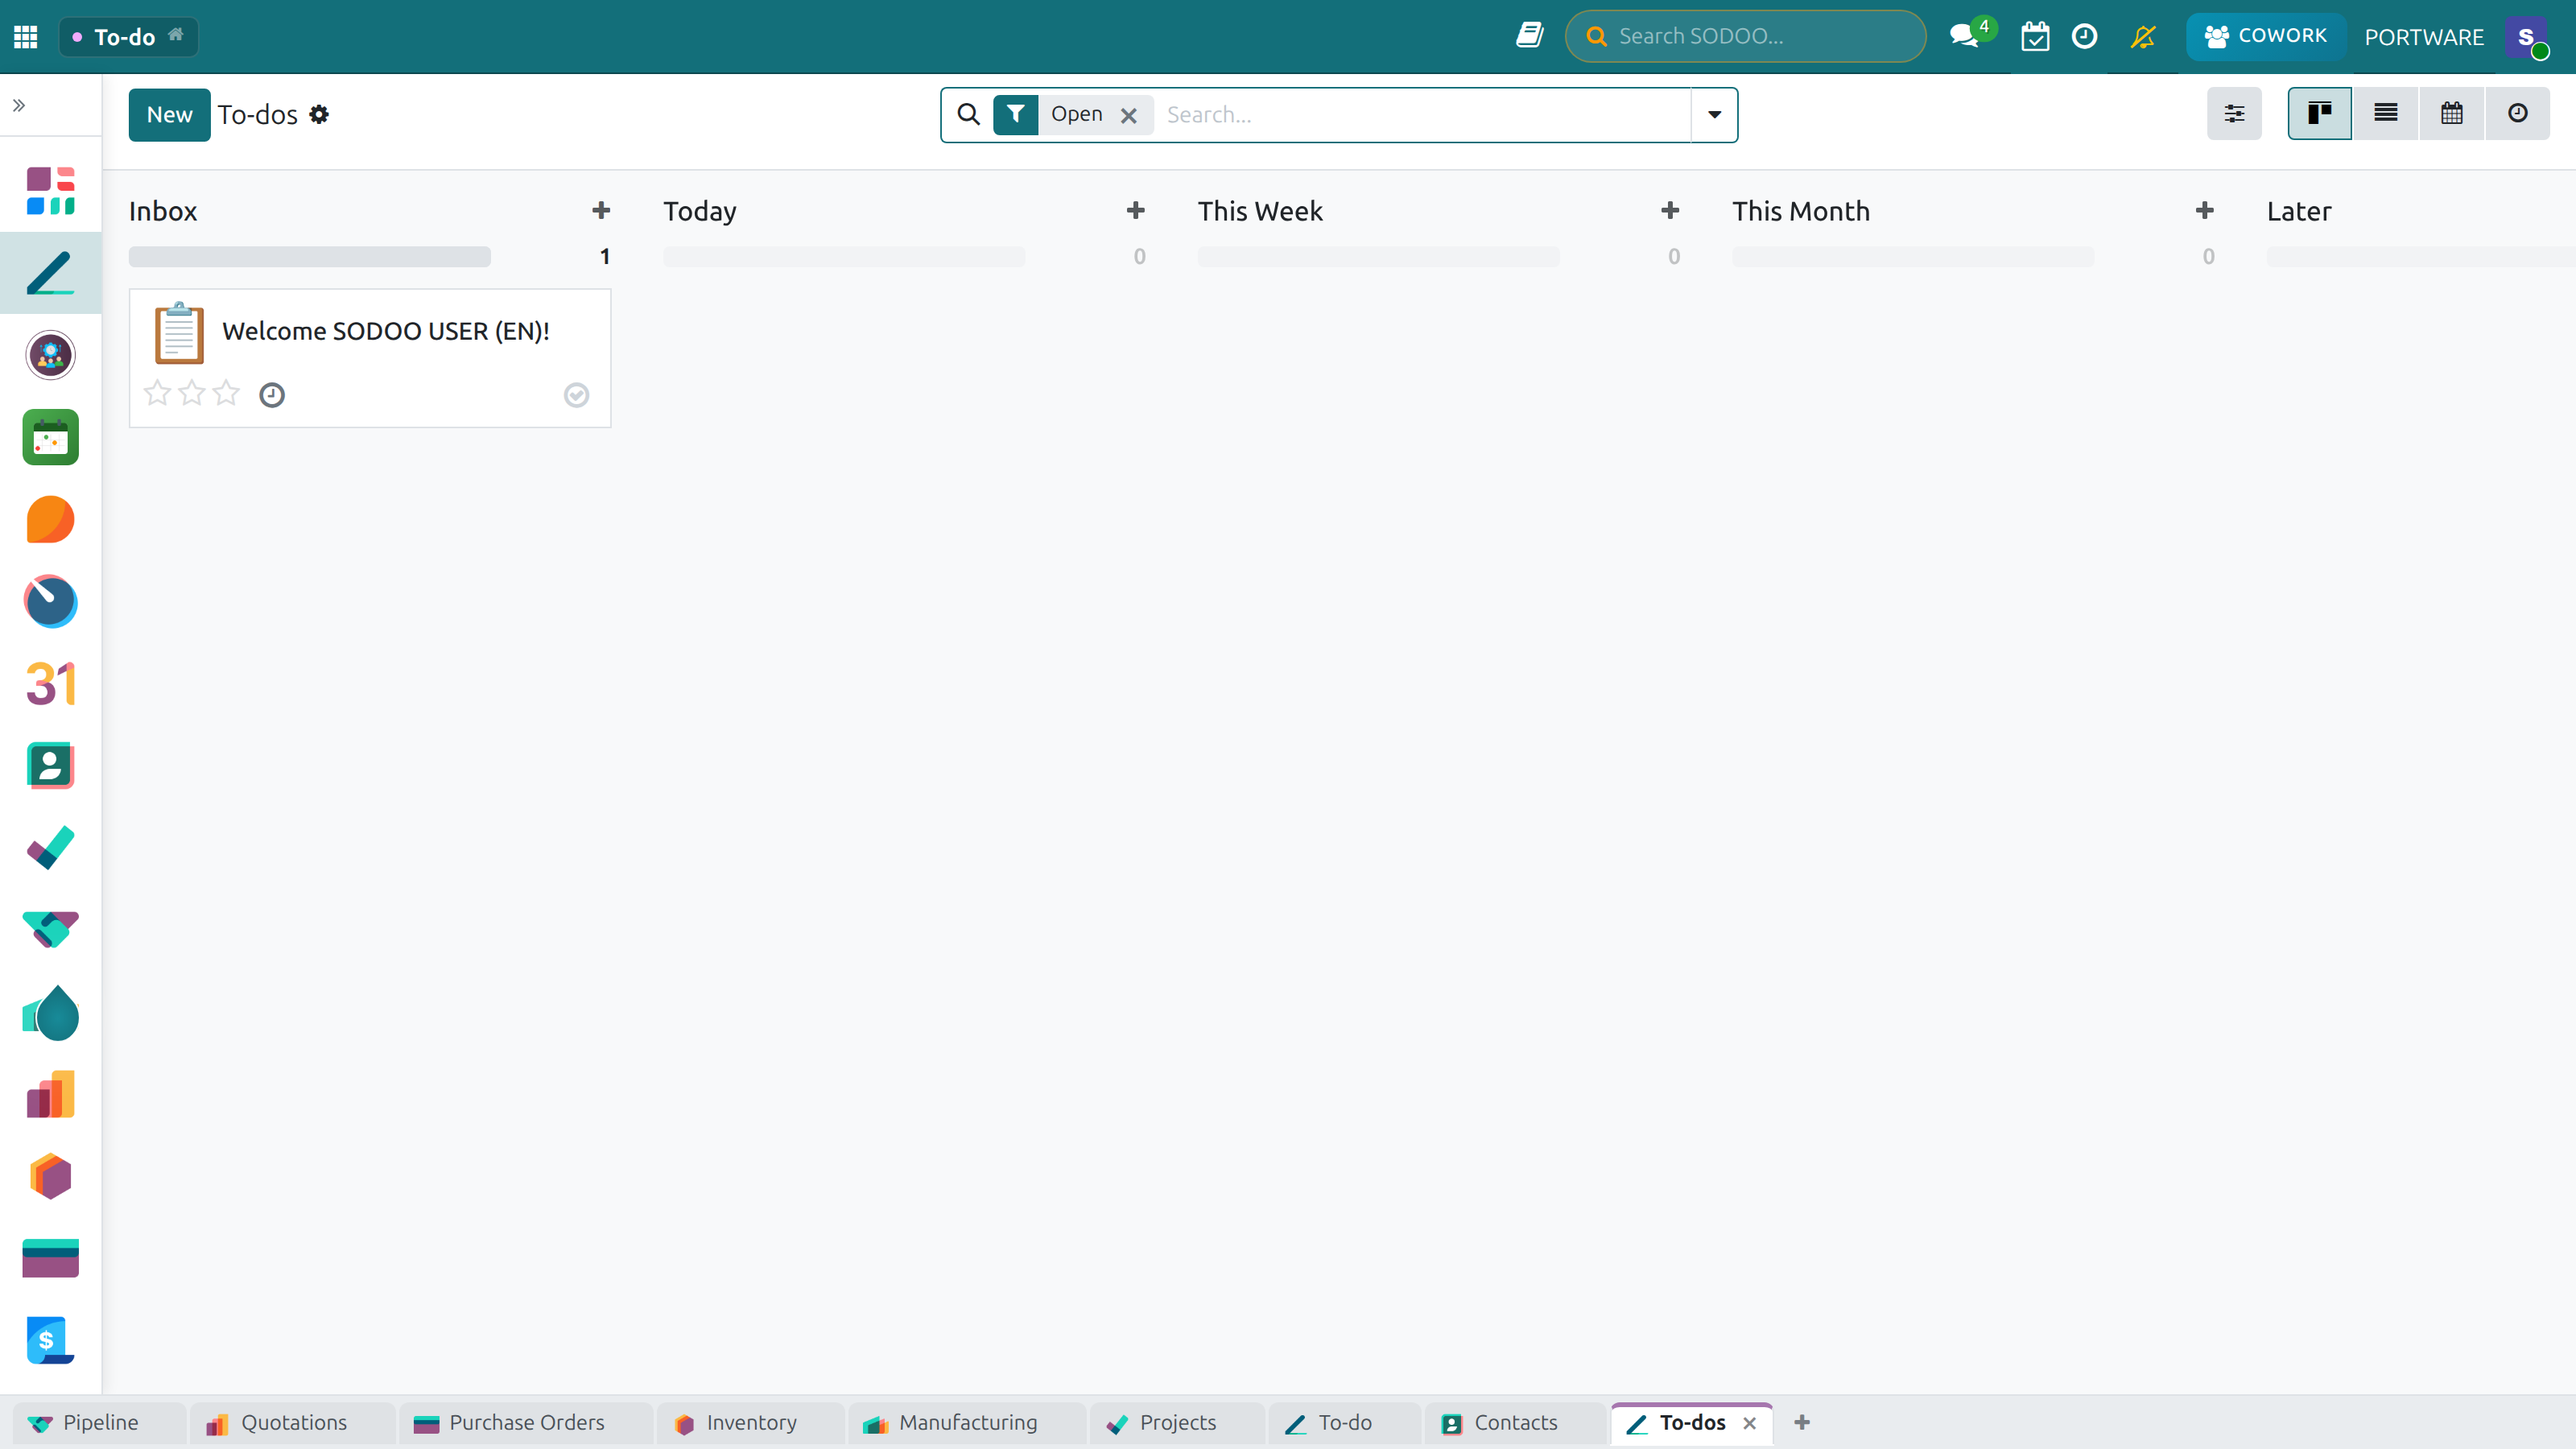
Task: Add a to-do in This Week column
Action: coord(1670,210)
